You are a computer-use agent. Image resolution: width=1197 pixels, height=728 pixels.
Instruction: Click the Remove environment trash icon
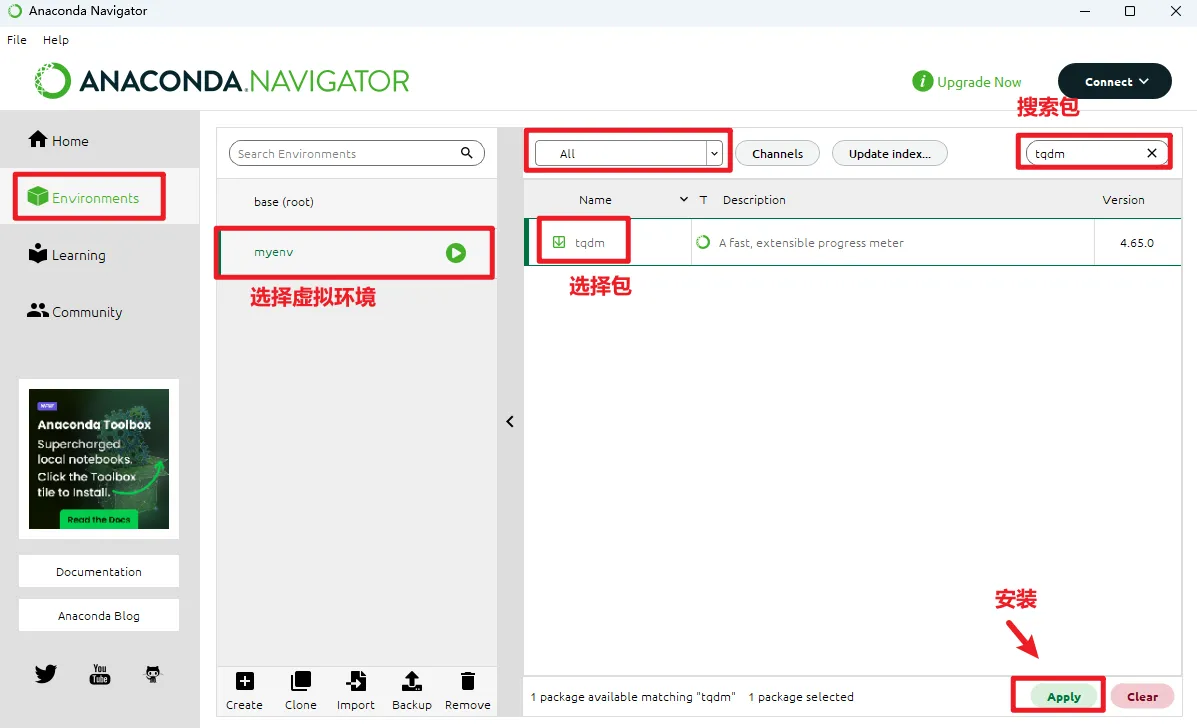[468, 681]
